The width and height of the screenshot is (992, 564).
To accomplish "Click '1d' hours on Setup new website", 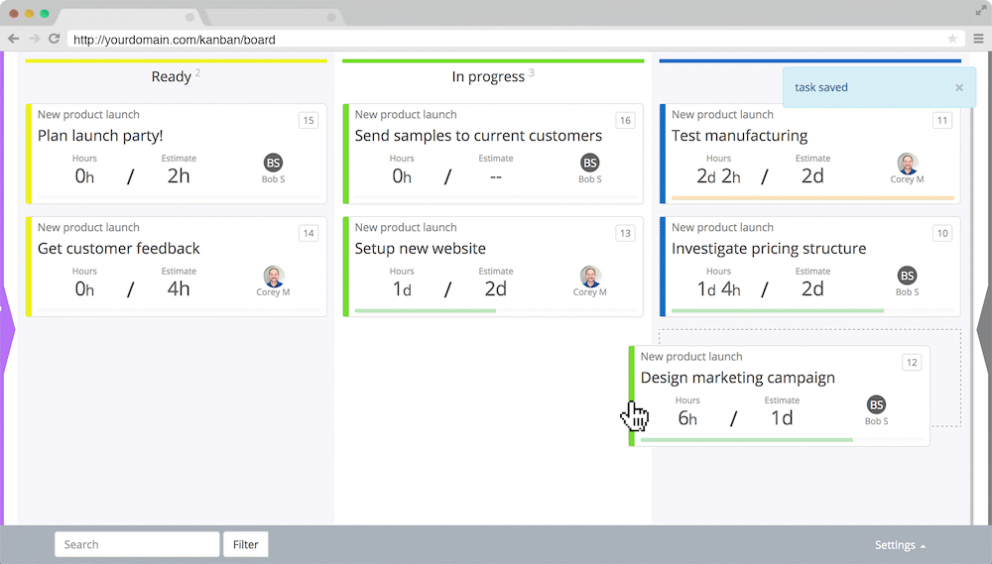I will [x=402, y=289].
